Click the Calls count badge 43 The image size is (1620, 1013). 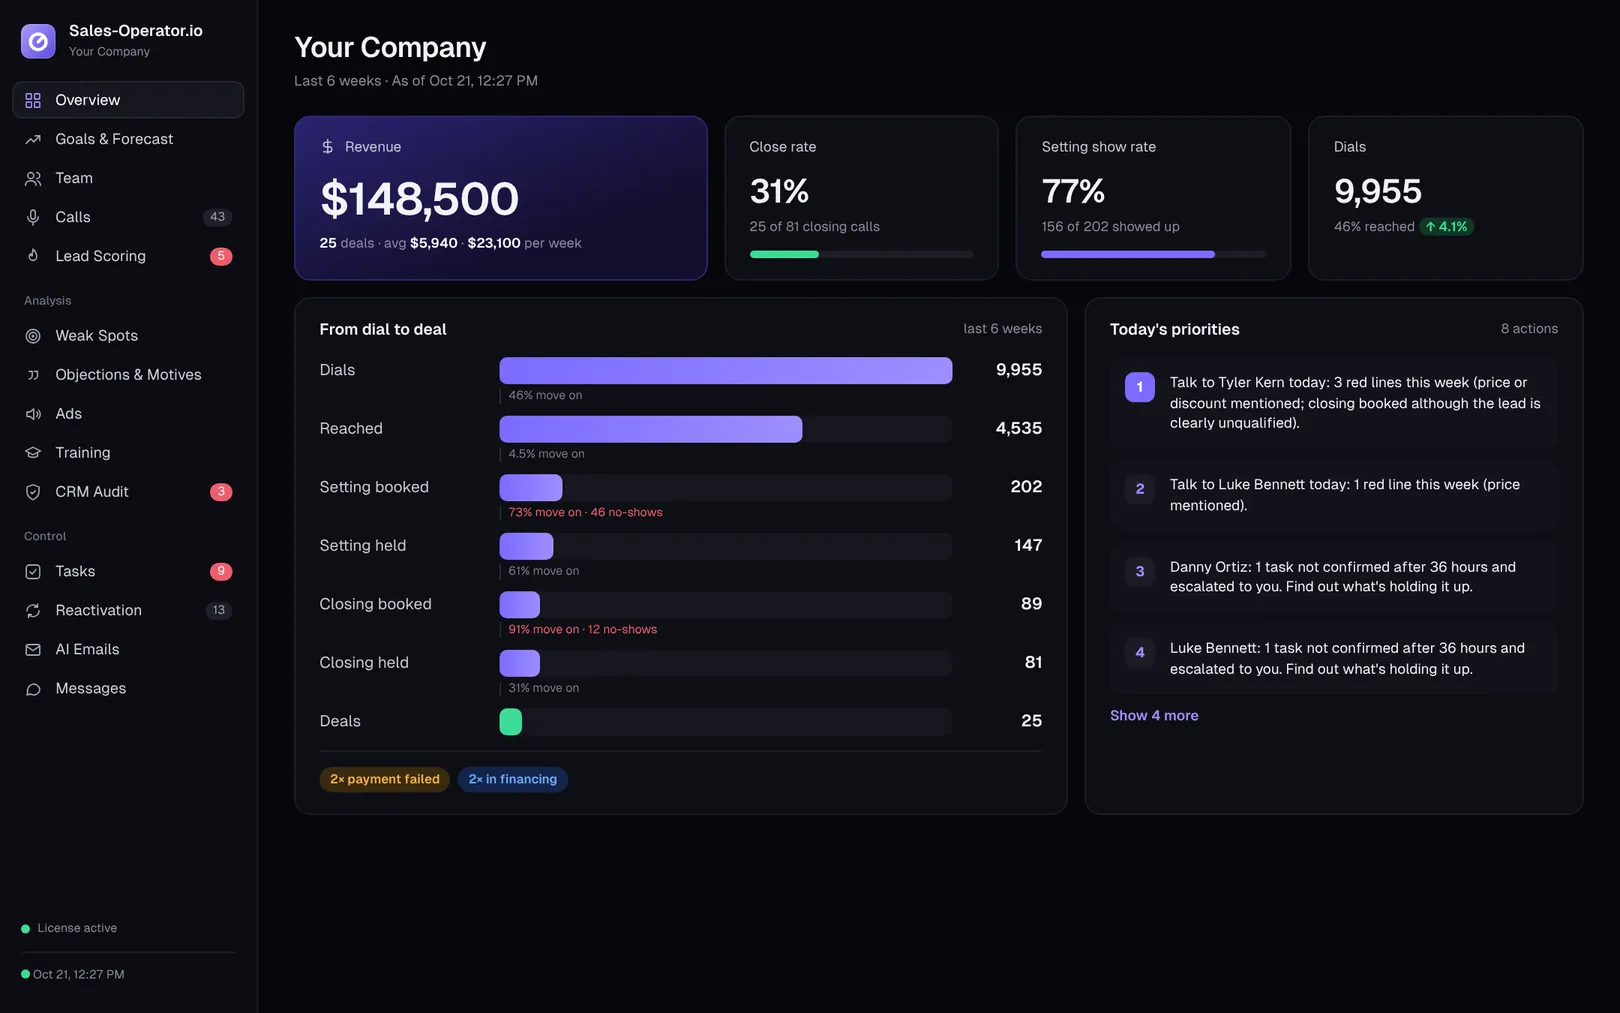point(218,217)
